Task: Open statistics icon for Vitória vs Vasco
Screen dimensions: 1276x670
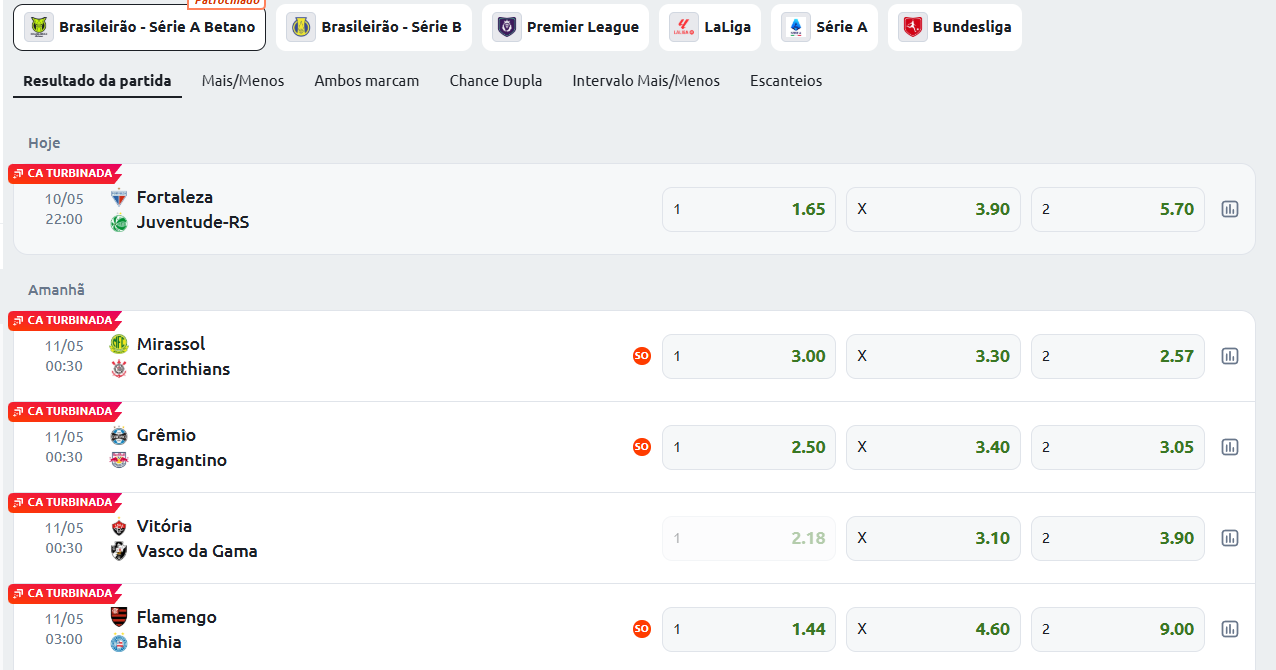Action: pos(1230,538)
